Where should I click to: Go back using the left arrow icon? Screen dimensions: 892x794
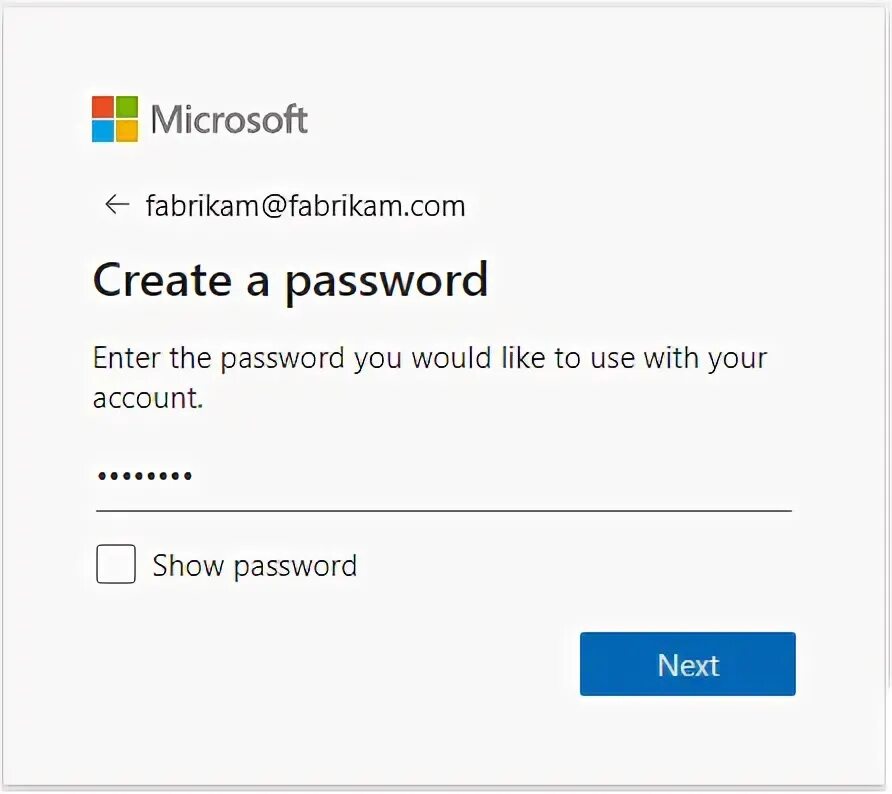(117, 204)
